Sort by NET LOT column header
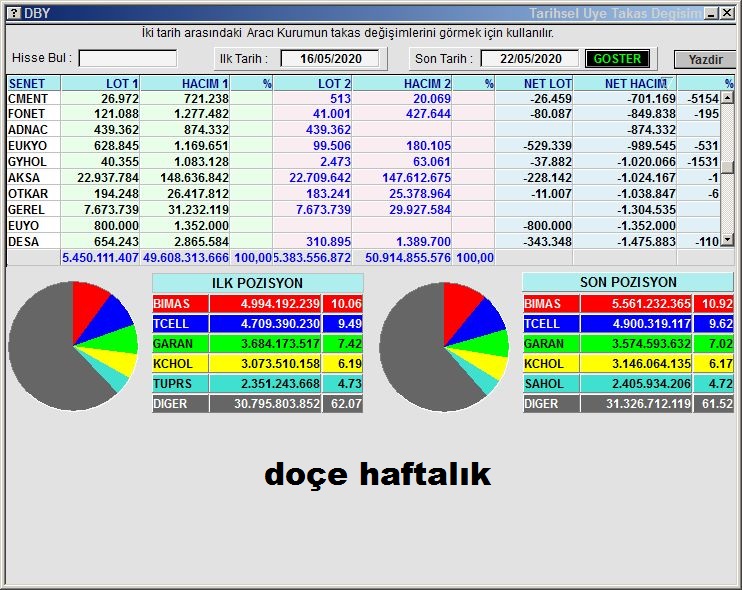Image resolution: width=742 pixels, height=590 pixels. point(534,83)
